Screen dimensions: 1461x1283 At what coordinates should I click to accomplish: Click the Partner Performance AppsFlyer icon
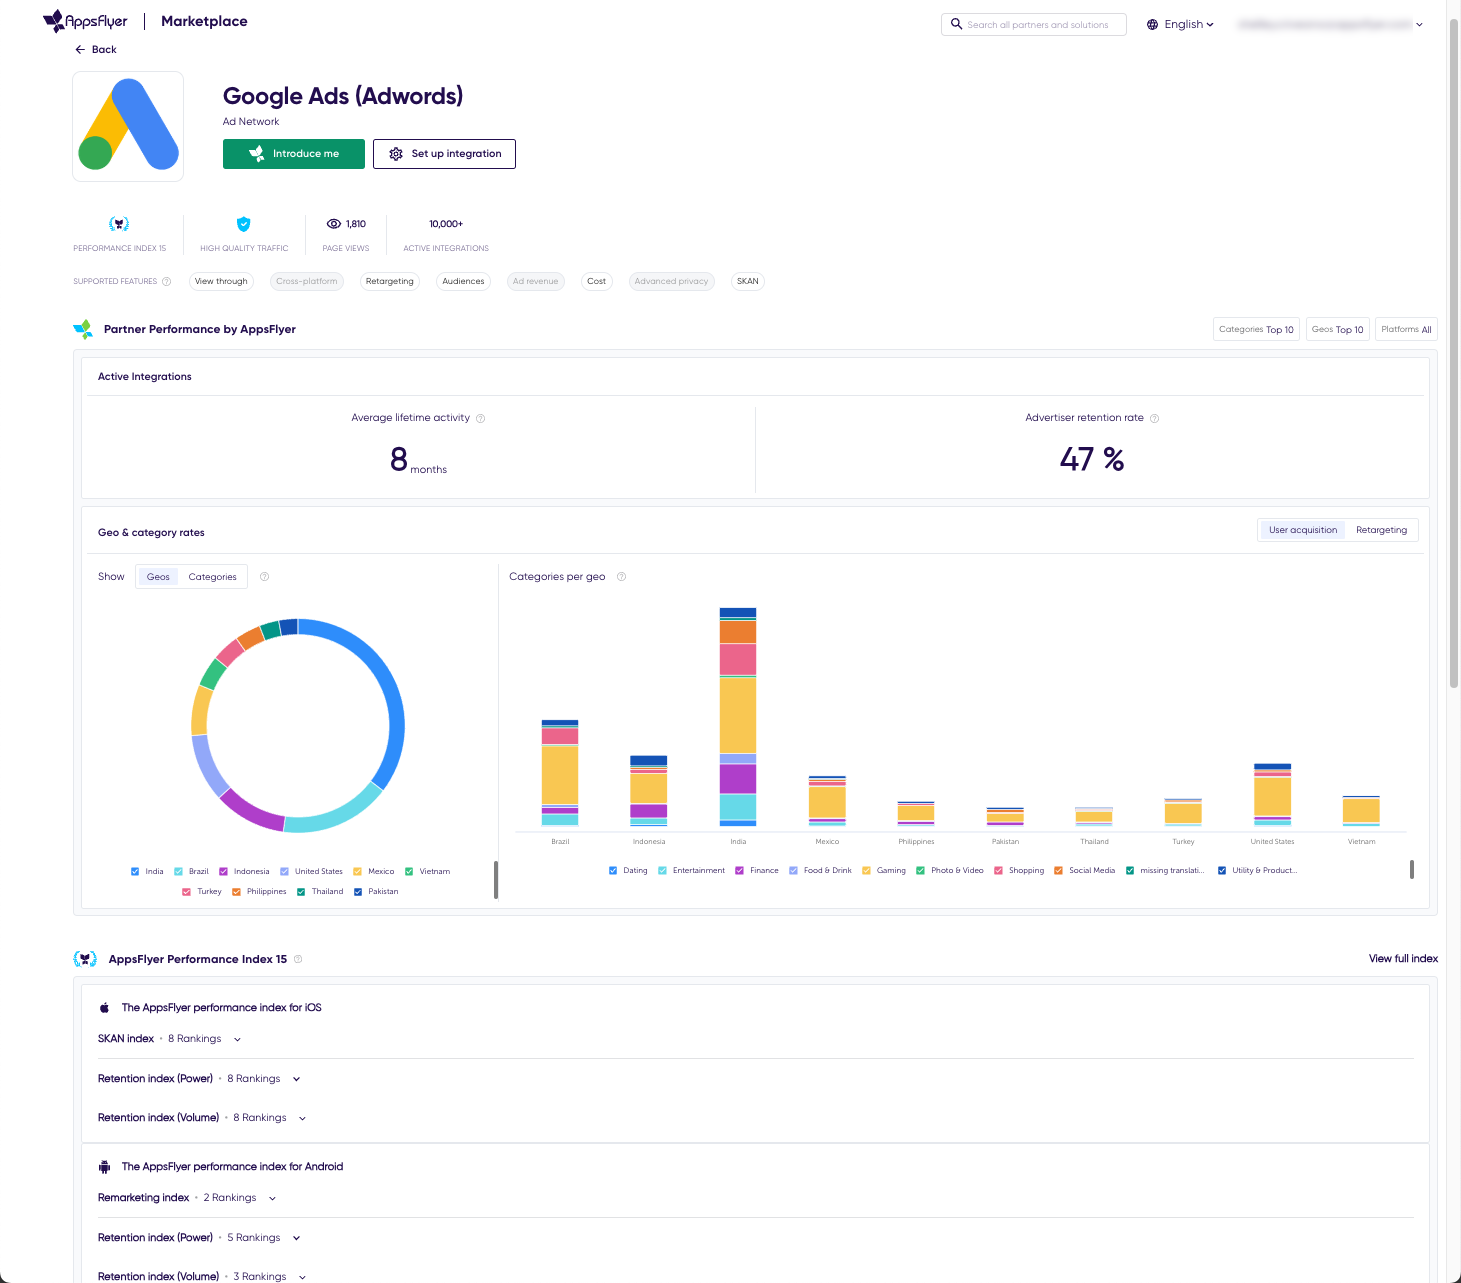[83, 329]
